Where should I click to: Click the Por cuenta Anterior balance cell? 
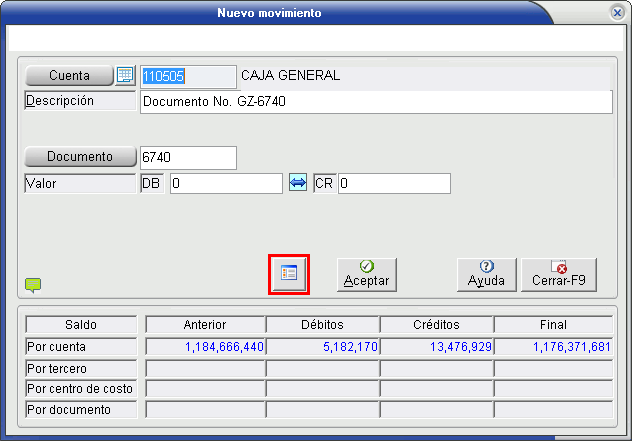tap(205, 347)
